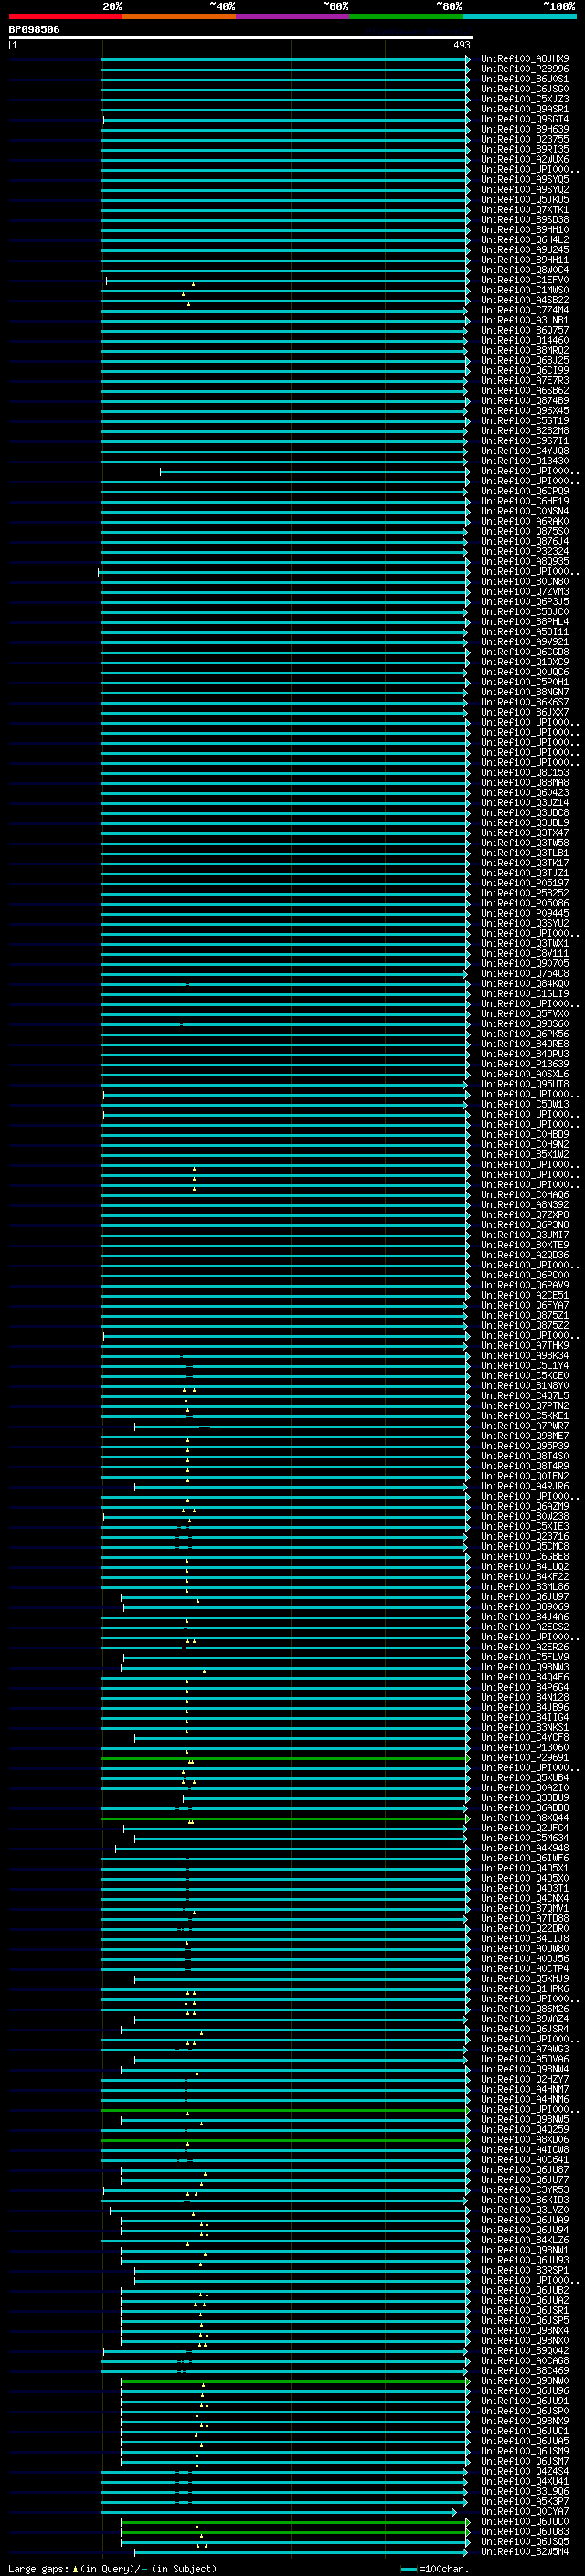Select the UniRef100_Q6H4L2 label
Screen dimensions: 585x2576
click(x=525, y=240)
